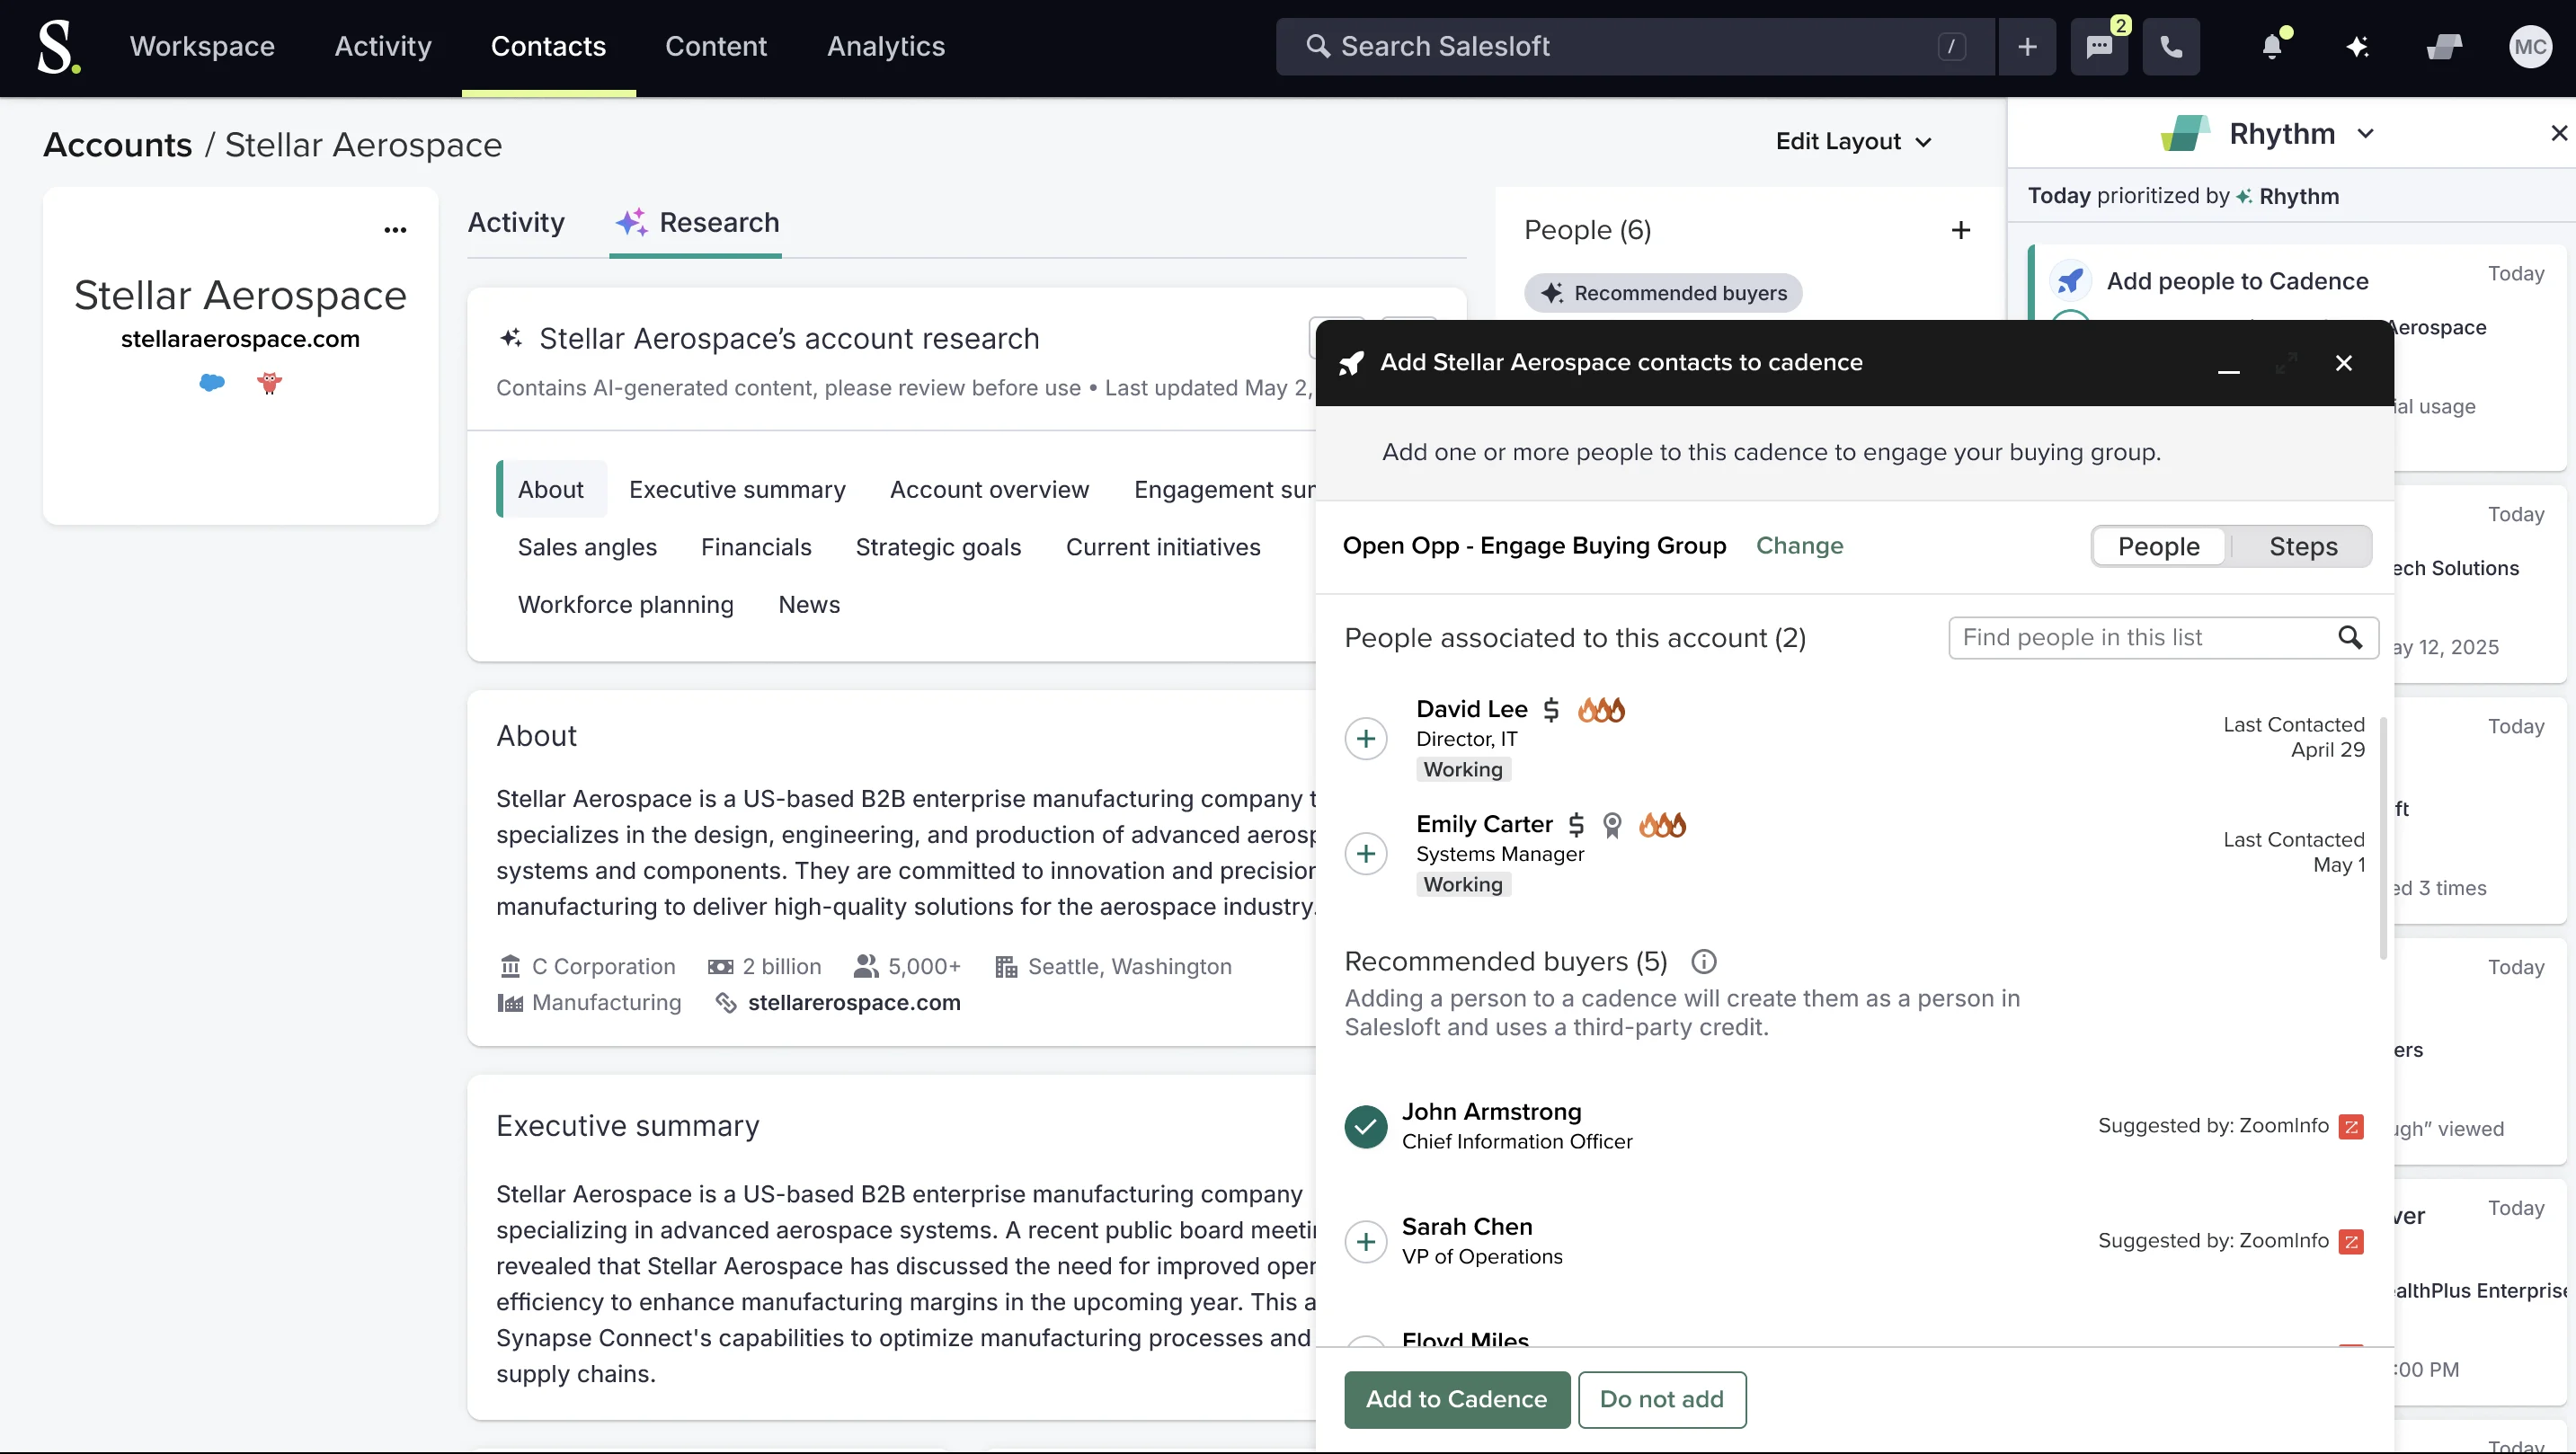Open the Contacts top menu
Image resolution: width=2576 pixels, height=1454 pixels.
point(548,47)
